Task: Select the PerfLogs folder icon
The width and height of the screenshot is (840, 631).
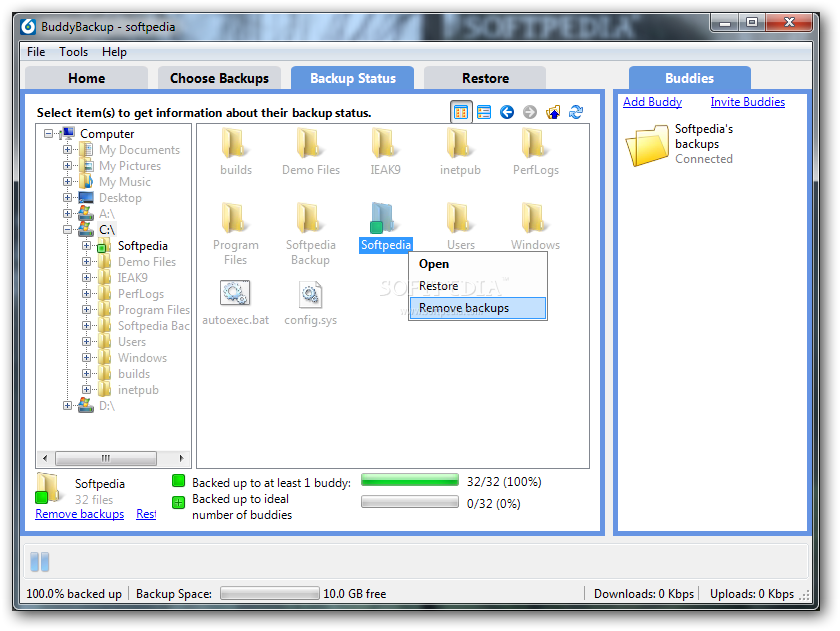Action: pyautogui.click(x=535, y=143)
